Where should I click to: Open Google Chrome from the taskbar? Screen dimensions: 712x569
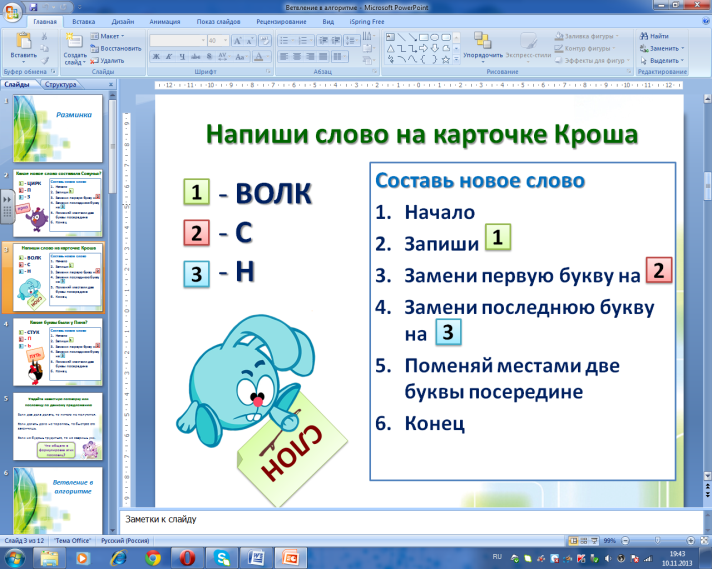point(153,558)
